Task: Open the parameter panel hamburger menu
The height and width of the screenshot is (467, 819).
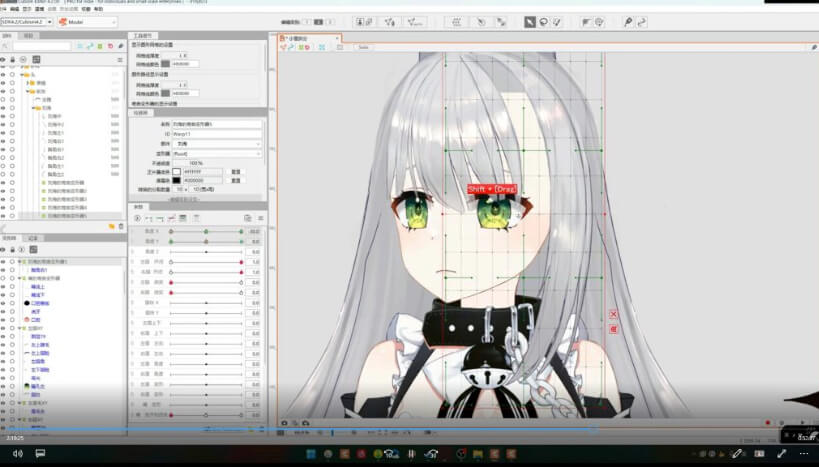Action: pyautogui.click(x=261, y=218)
